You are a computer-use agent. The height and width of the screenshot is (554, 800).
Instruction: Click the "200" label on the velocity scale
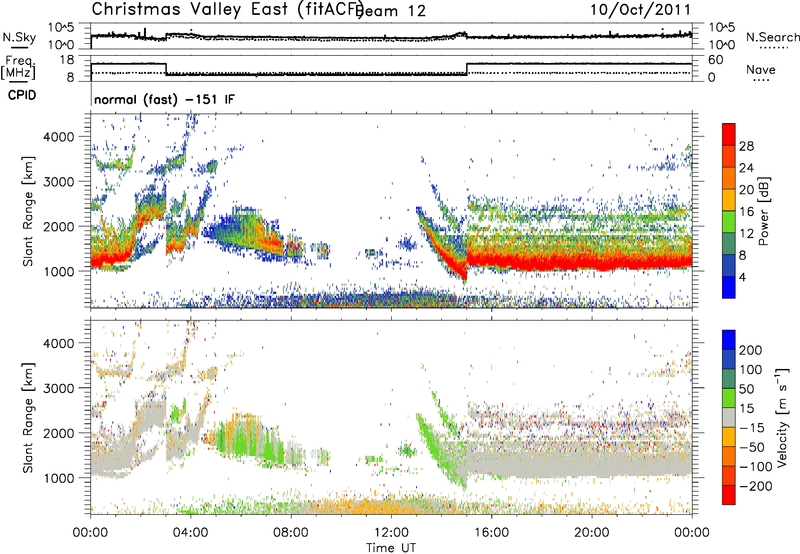point(751,350)
